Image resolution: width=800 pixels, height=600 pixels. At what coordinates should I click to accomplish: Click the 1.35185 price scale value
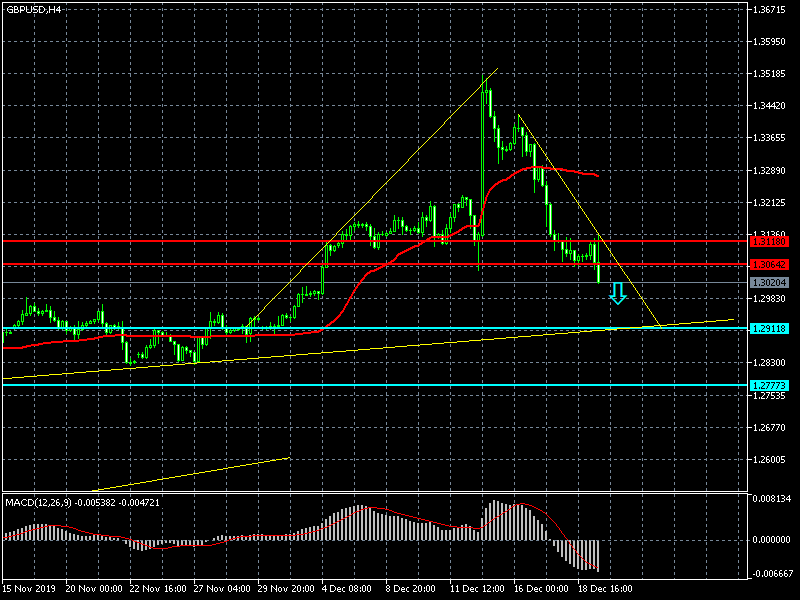(769, 74)
